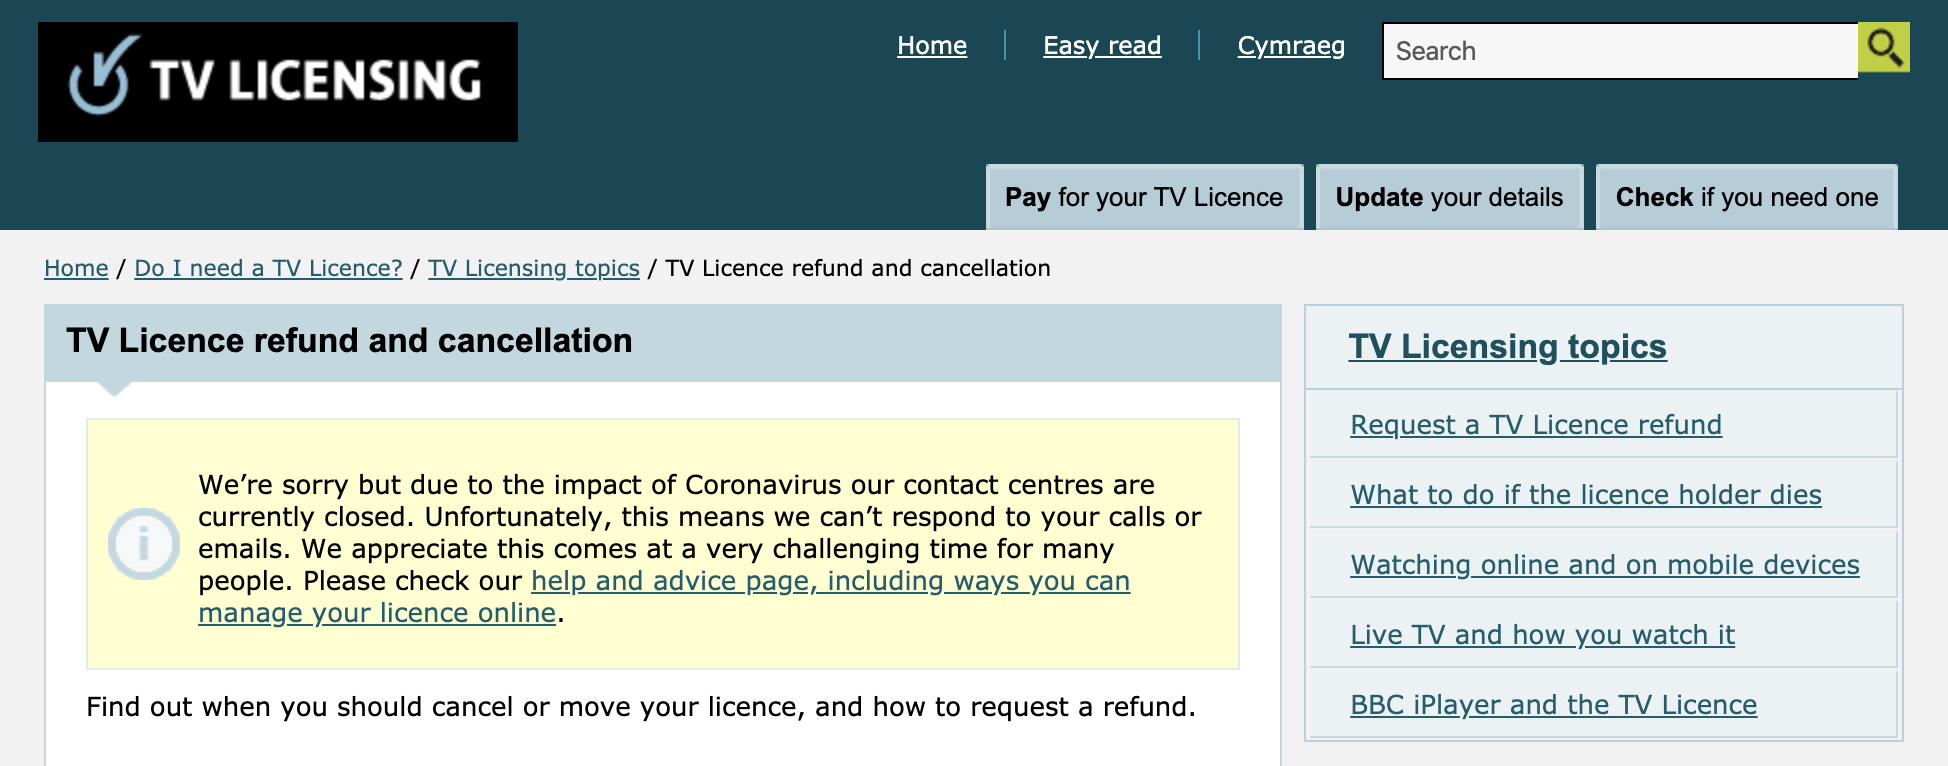
Task: Open Check if you need one tab
Action: (x=1747, y=198)
